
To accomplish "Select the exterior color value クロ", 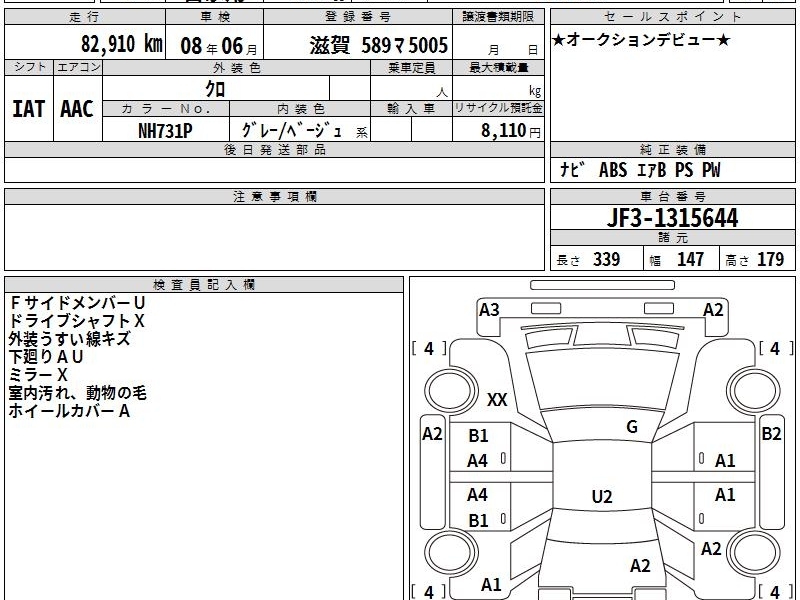I will (x=215, y=89).
